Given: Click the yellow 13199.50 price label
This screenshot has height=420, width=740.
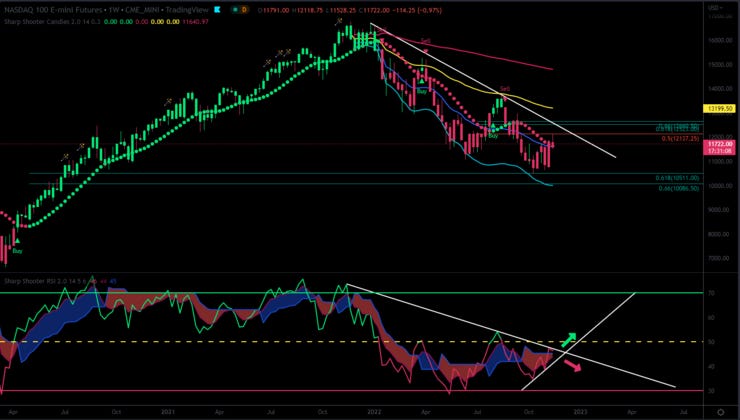Looking at the screenshot, I should point(719,109).
